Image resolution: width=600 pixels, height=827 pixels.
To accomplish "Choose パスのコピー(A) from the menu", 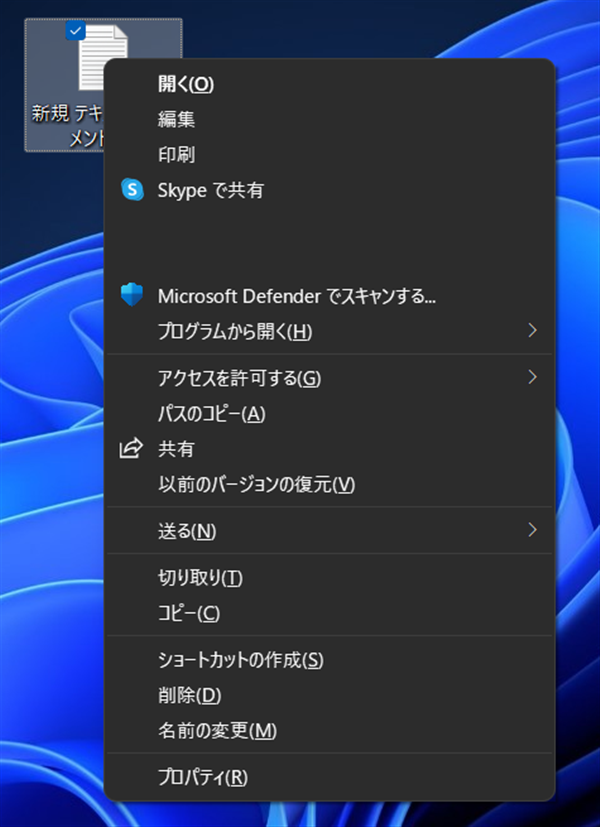I will [330, 414].
